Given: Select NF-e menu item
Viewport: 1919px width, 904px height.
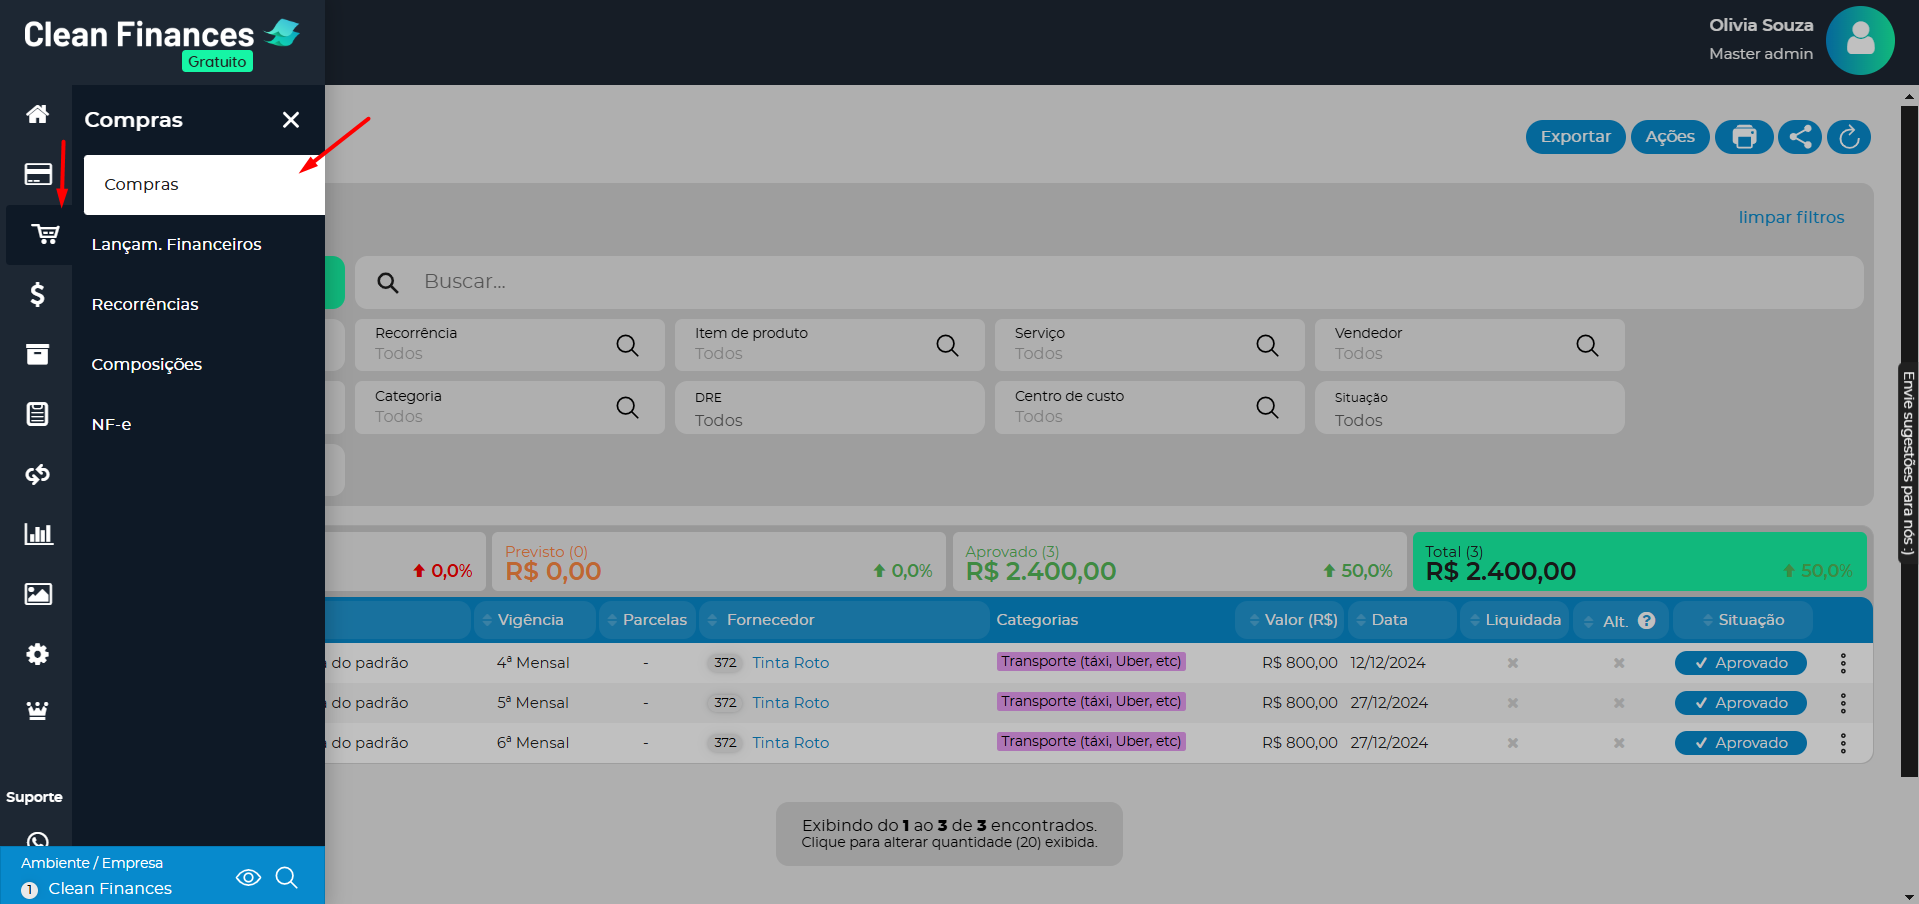Looking at the screenshot, I should tap(112, 424).
